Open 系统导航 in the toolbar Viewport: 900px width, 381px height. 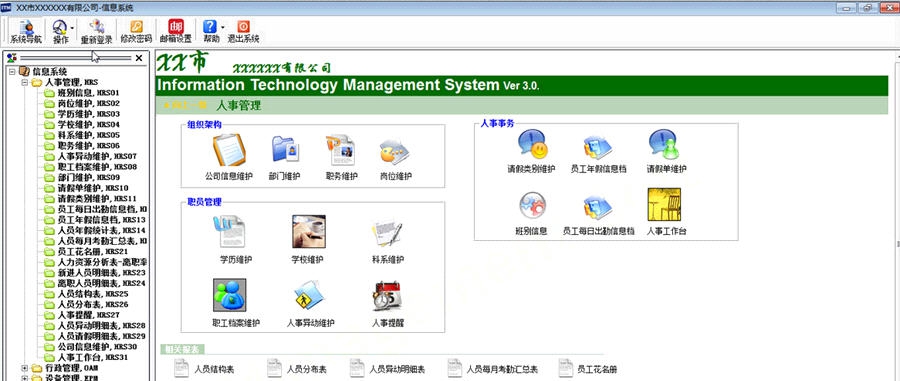(x=25, y=32)
